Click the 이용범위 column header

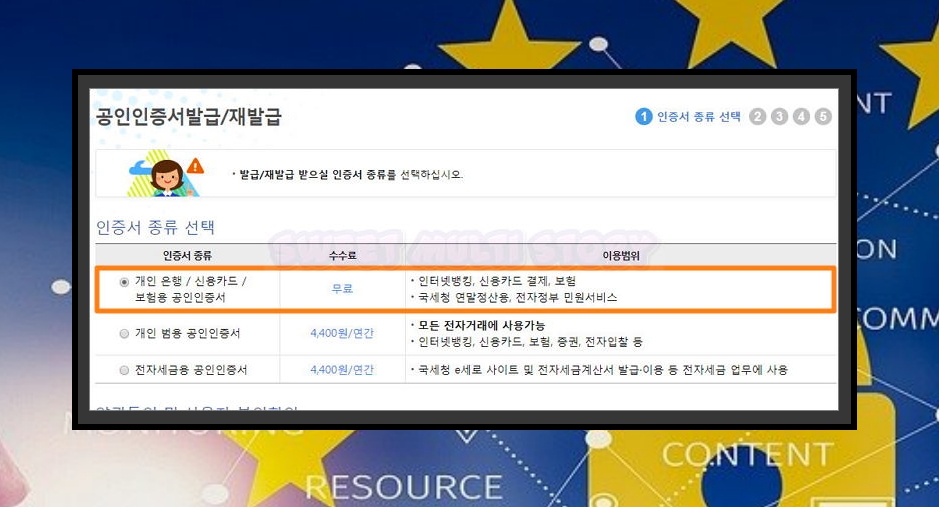[x=621, y=256]
